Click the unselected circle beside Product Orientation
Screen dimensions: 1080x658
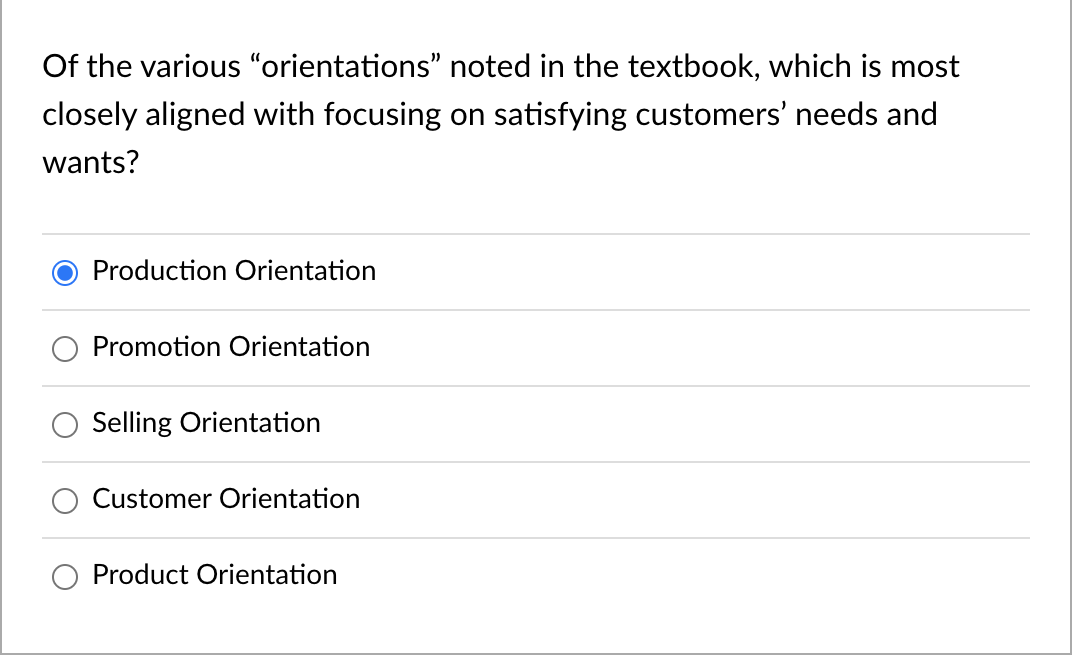pyautogui.click(x=64, y=576)
